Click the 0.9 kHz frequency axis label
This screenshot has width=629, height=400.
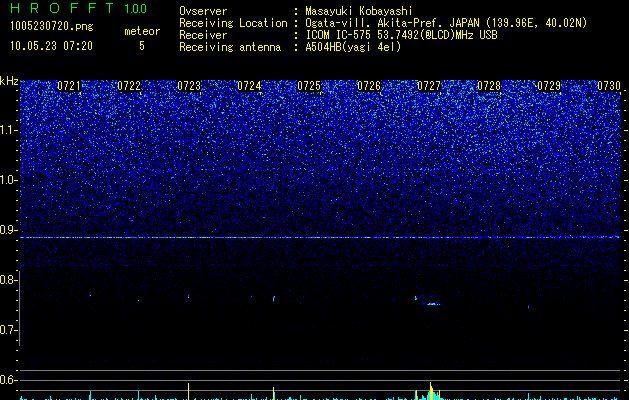tap(8, 230)
